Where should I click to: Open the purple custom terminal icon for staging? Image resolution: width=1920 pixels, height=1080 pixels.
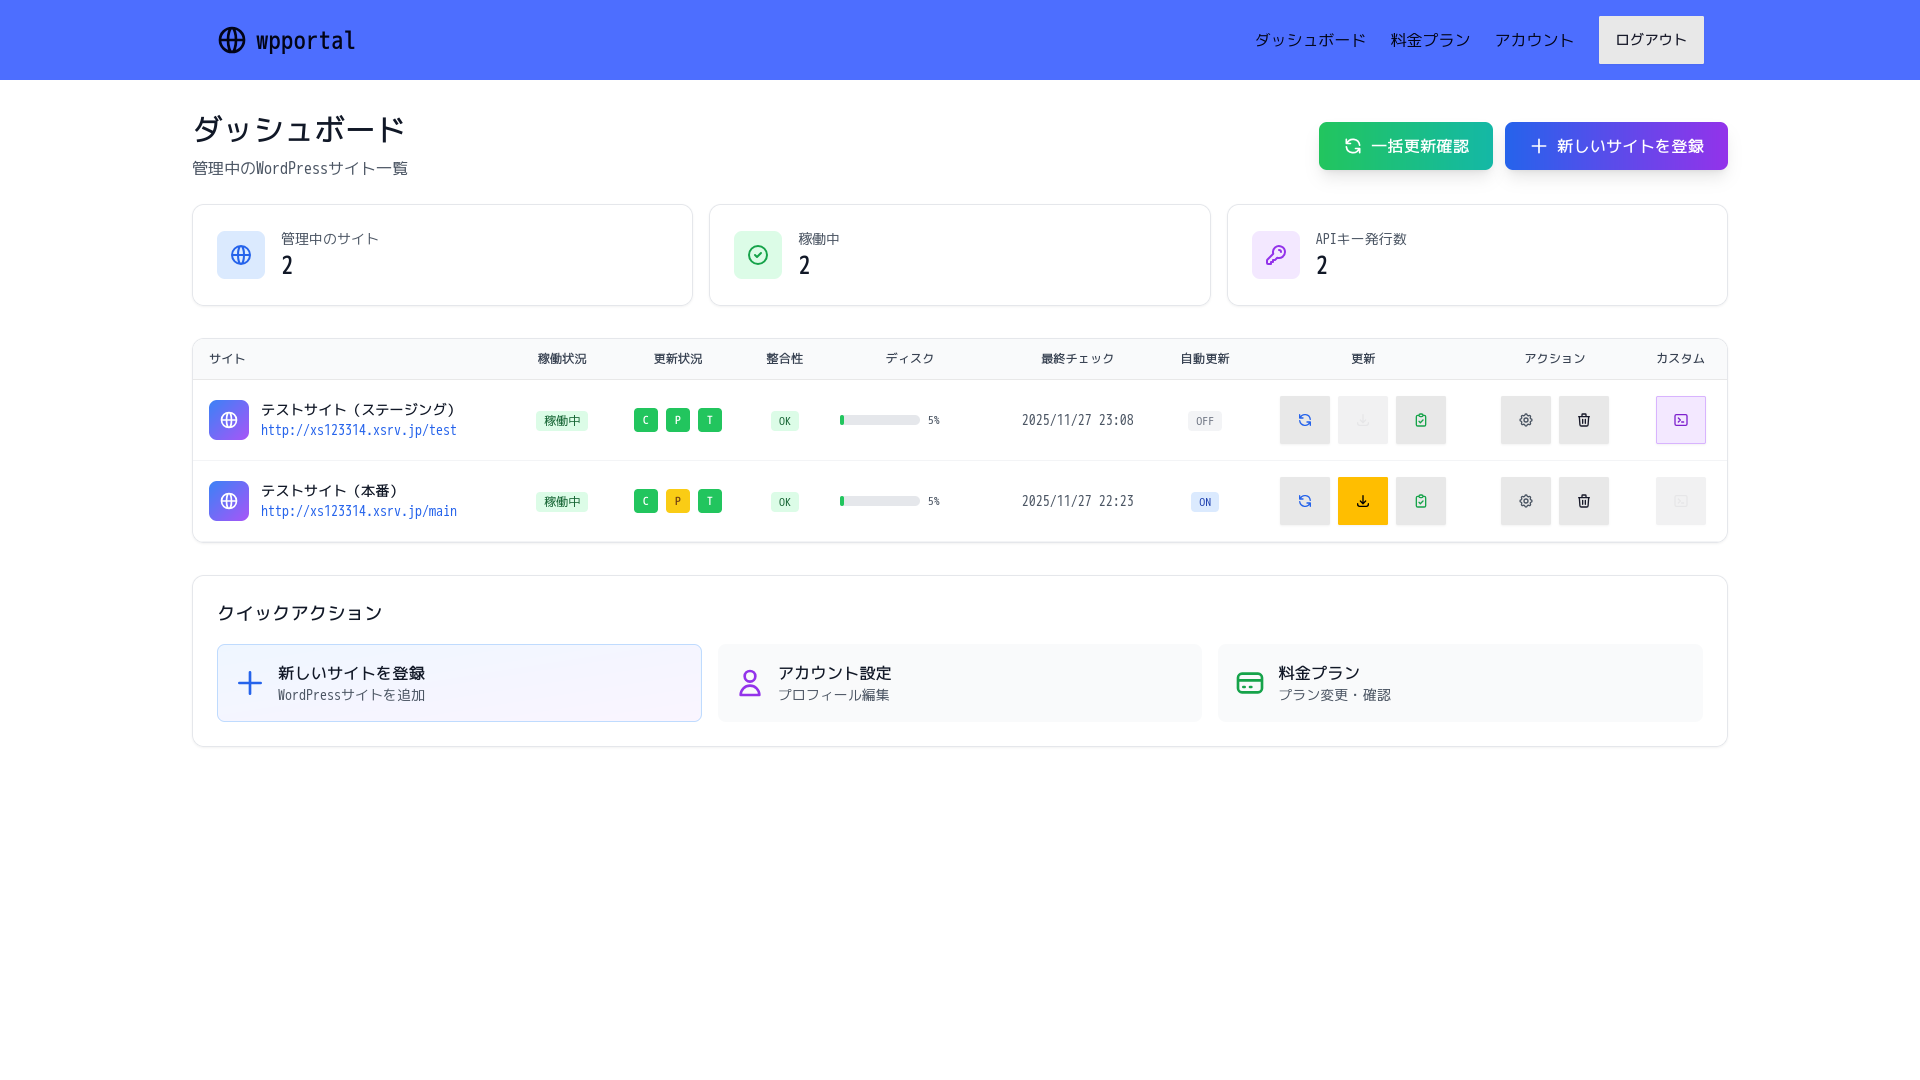point(1680,420)
